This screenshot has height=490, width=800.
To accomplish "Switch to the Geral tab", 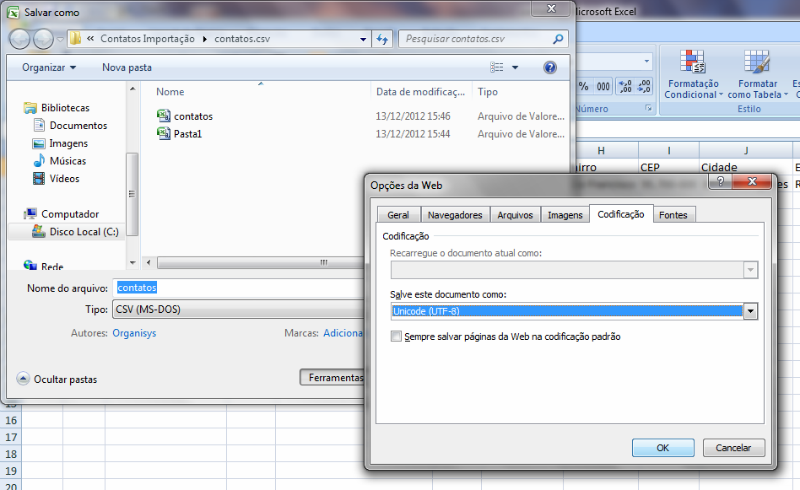I will [x=398, y=215].
